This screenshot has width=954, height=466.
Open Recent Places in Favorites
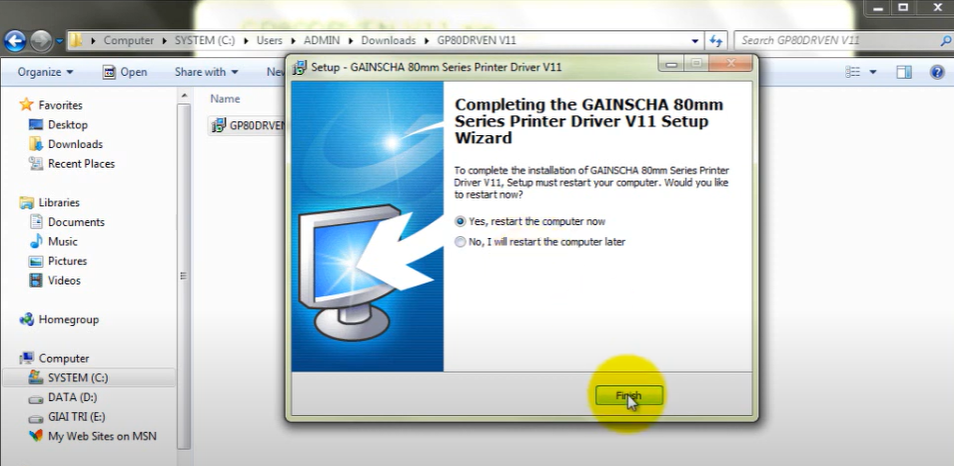pyautogui.click(x=72, y=164)
